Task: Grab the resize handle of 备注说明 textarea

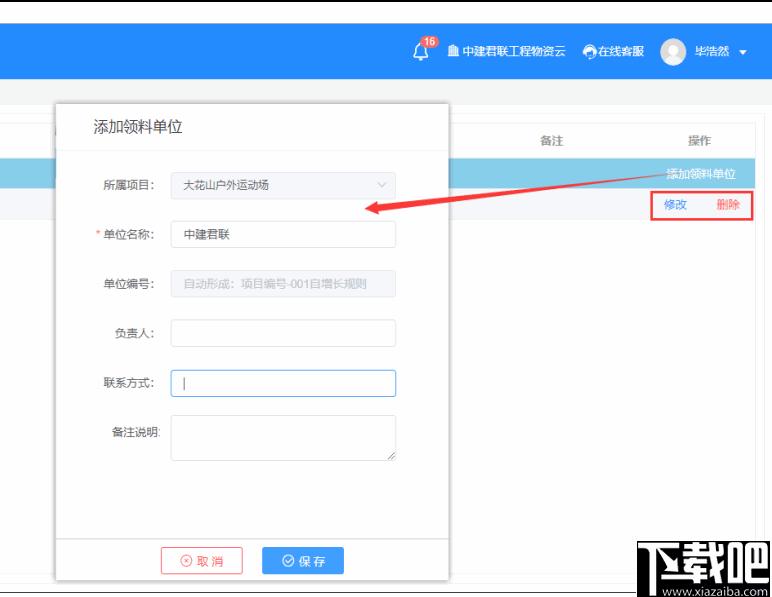Action: click(391, 456)
